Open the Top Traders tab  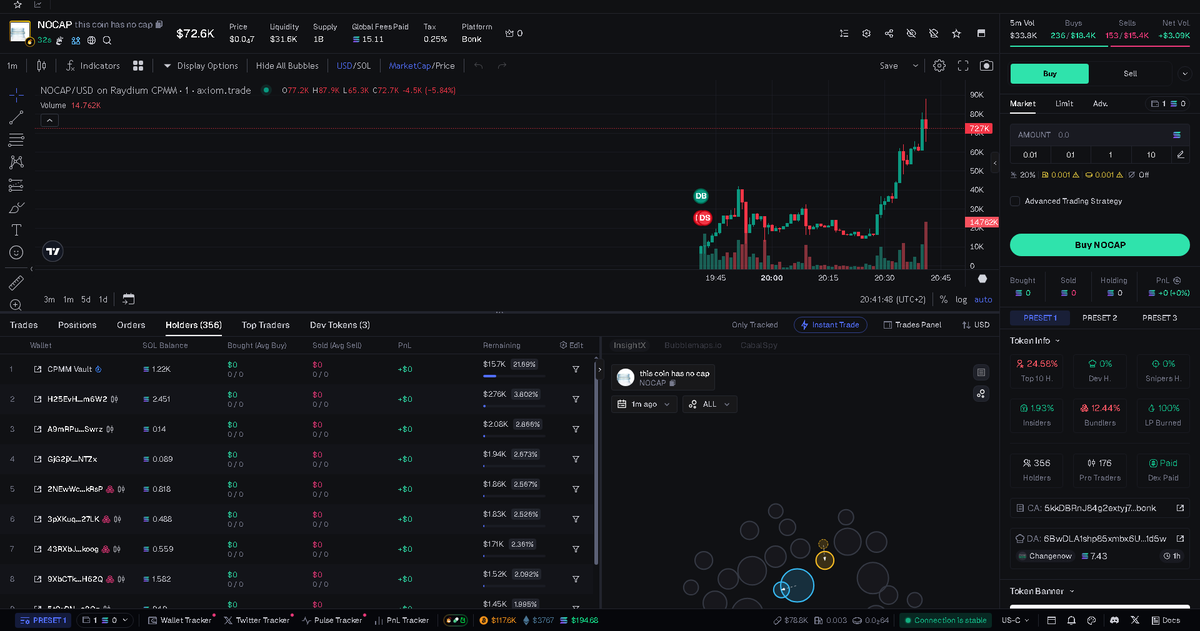(x=266, y=325)
